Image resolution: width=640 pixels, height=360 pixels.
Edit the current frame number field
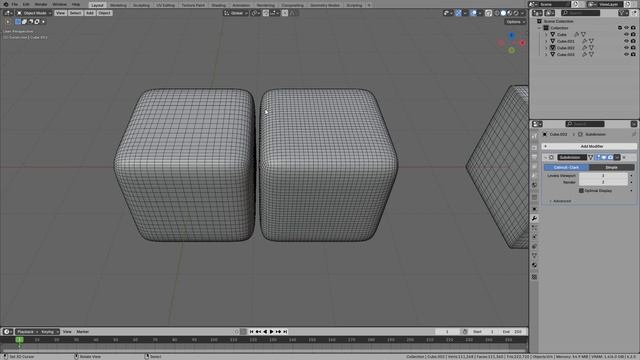[x=447, y=332]
